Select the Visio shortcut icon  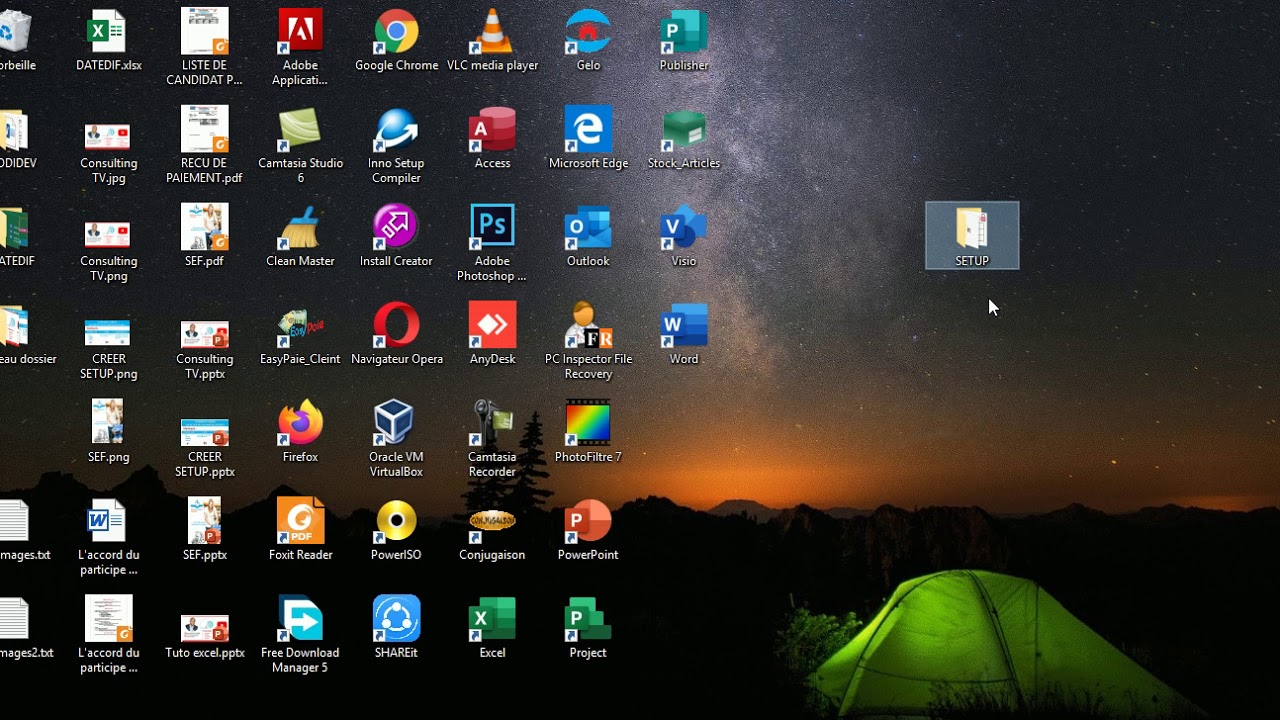[x=684, y=228]
